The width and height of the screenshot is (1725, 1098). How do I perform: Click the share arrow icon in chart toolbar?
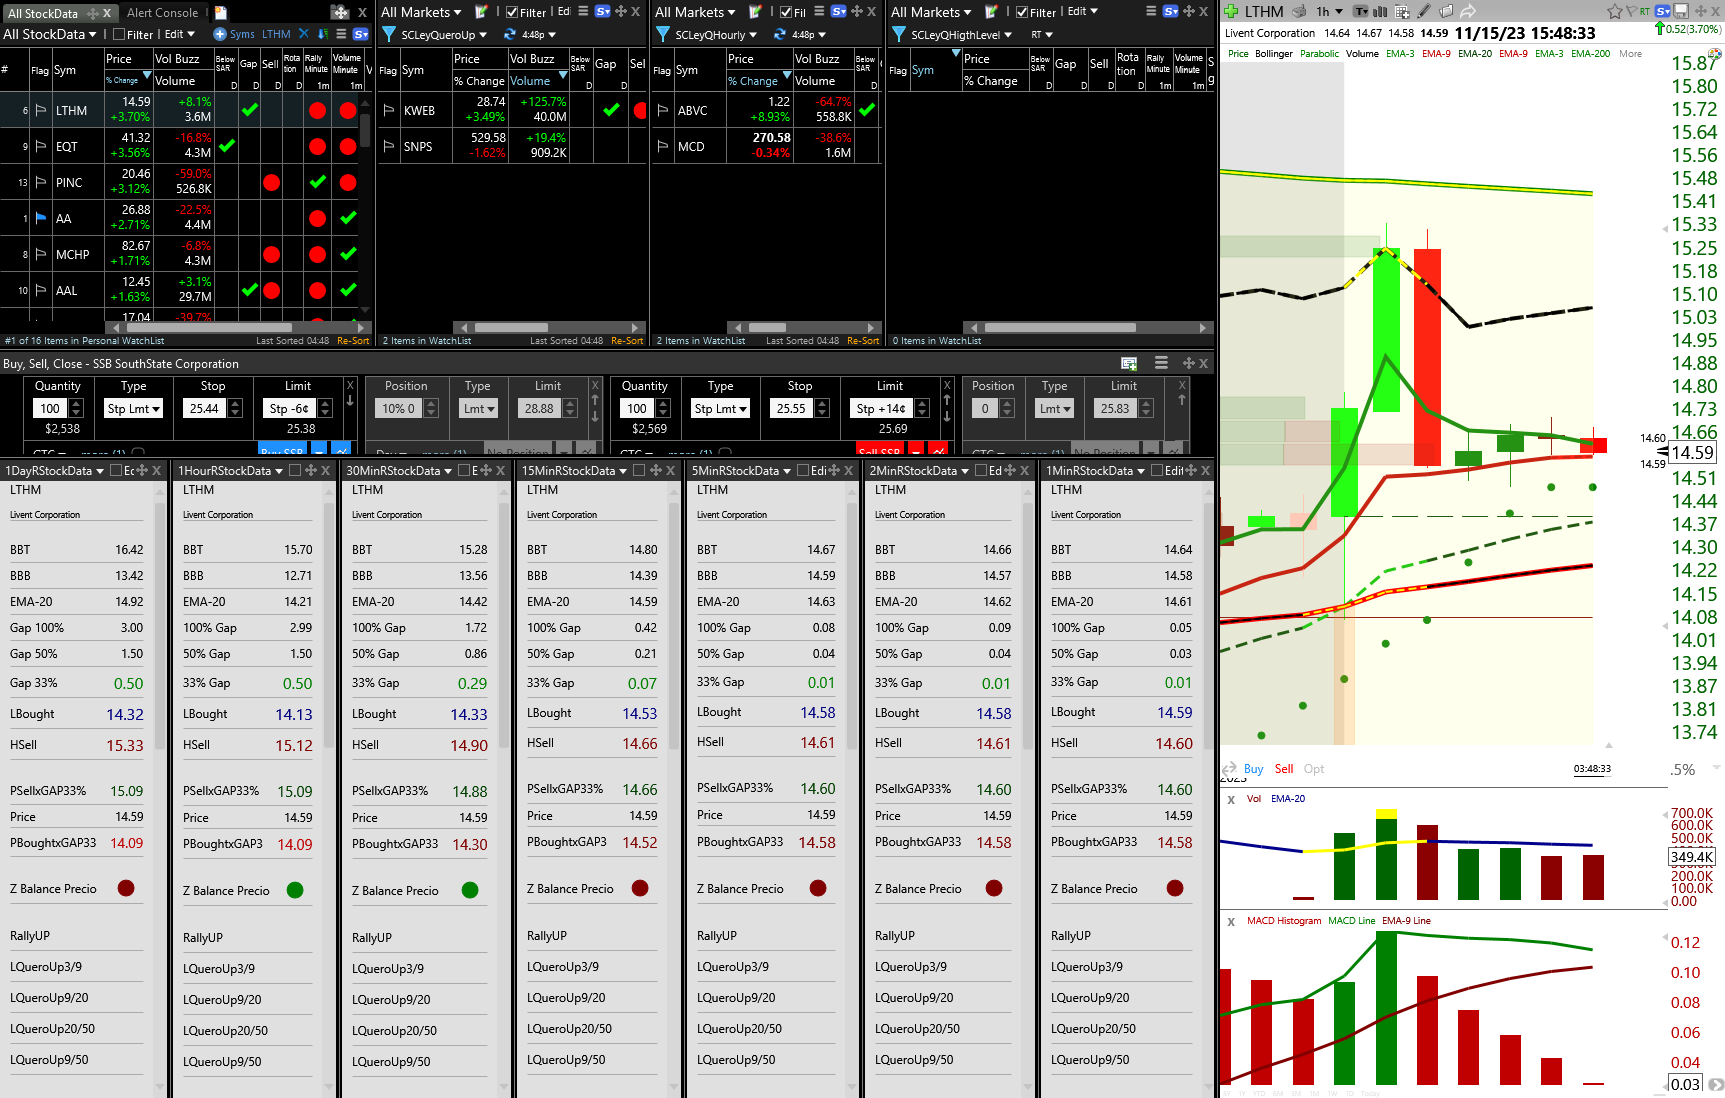tap(1468, 12)
